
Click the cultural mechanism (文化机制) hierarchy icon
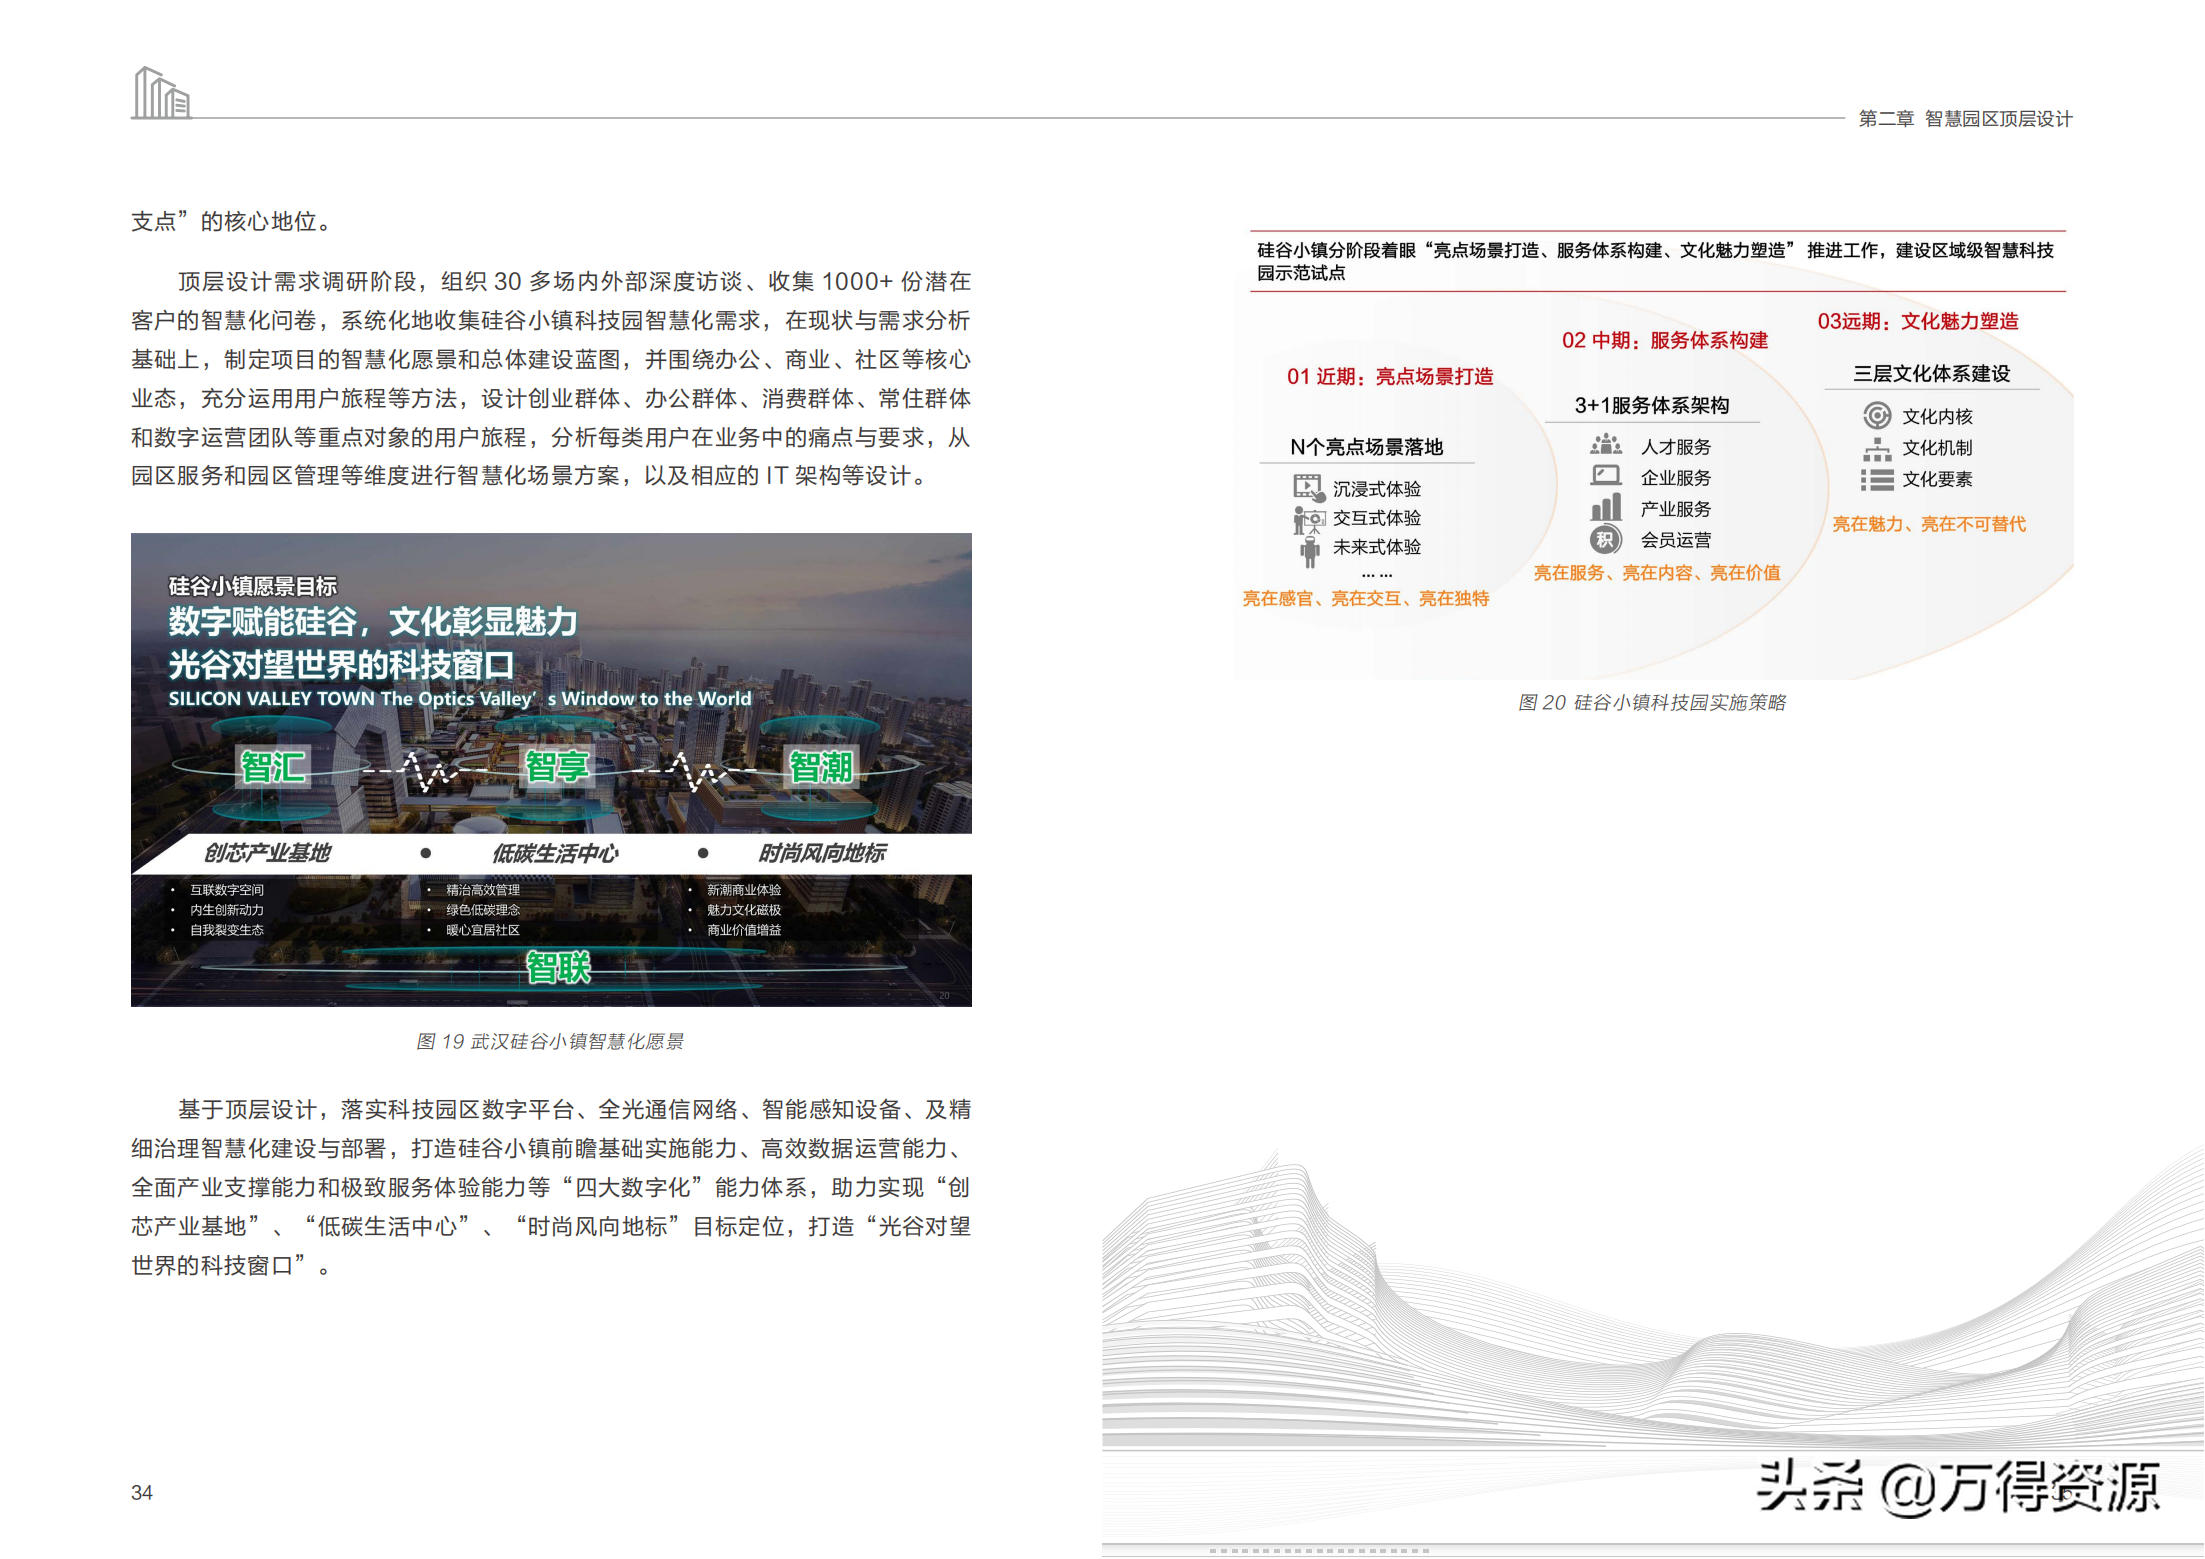[x=1876, y=448]
